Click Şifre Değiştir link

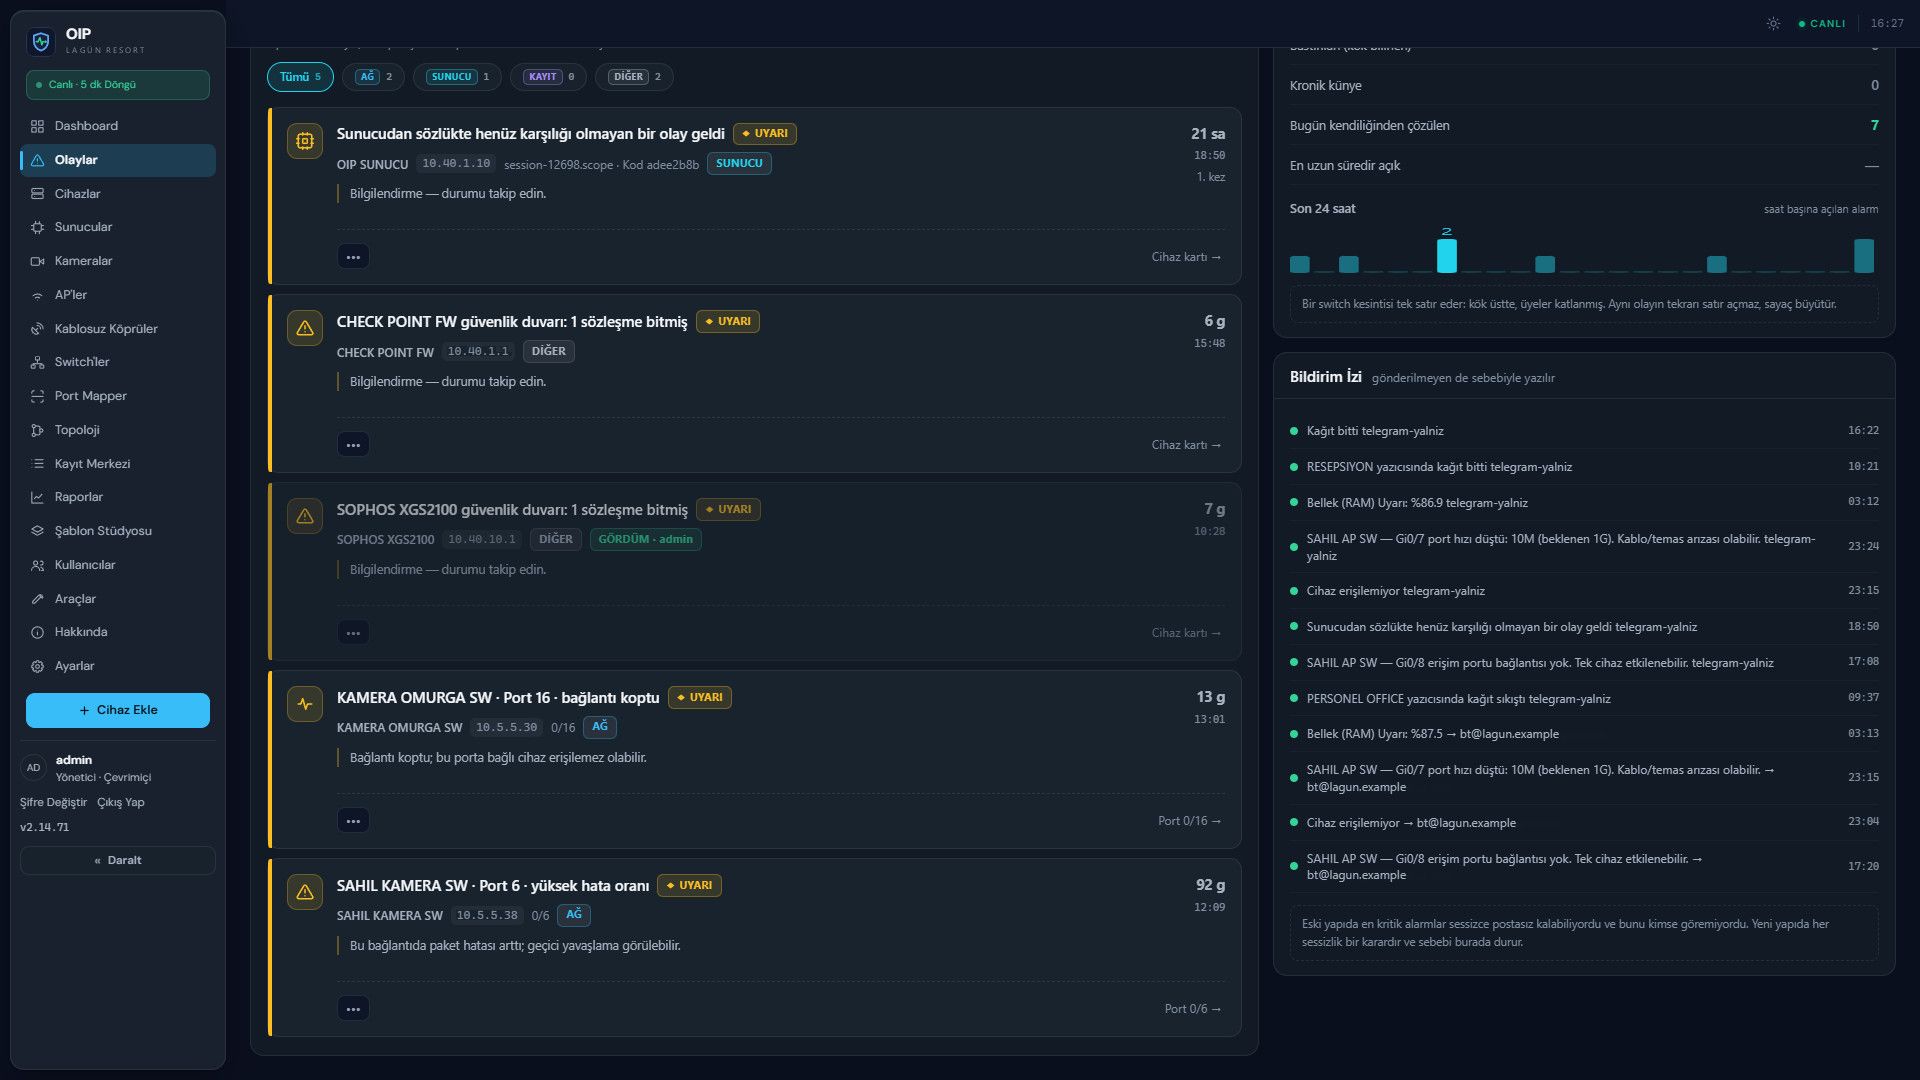(53, 803)
